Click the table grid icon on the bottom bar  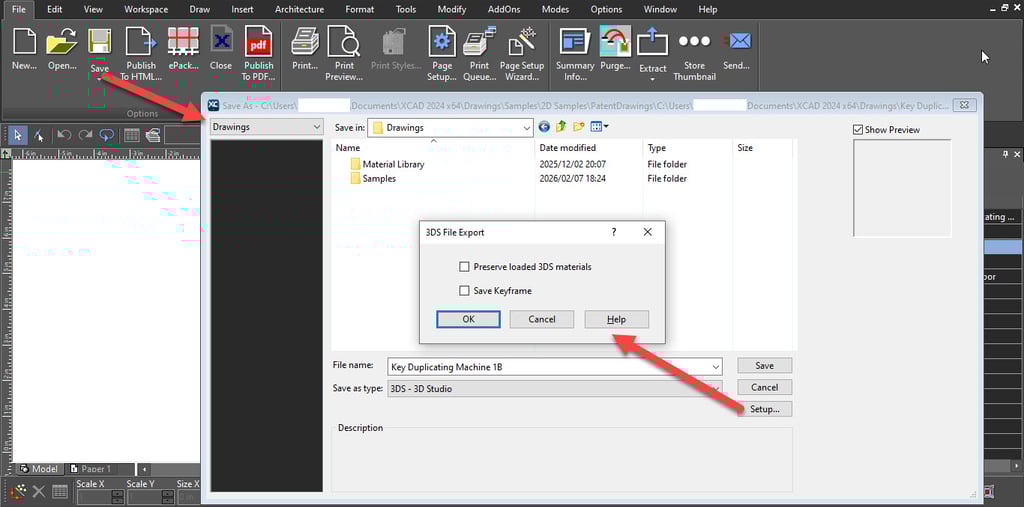pos(59,491)
